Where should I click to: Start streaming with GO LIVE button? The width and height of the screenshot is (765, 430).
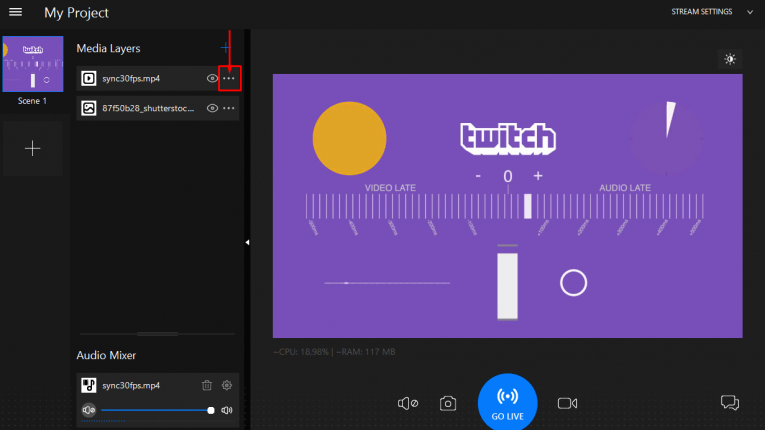coord(507,402)
